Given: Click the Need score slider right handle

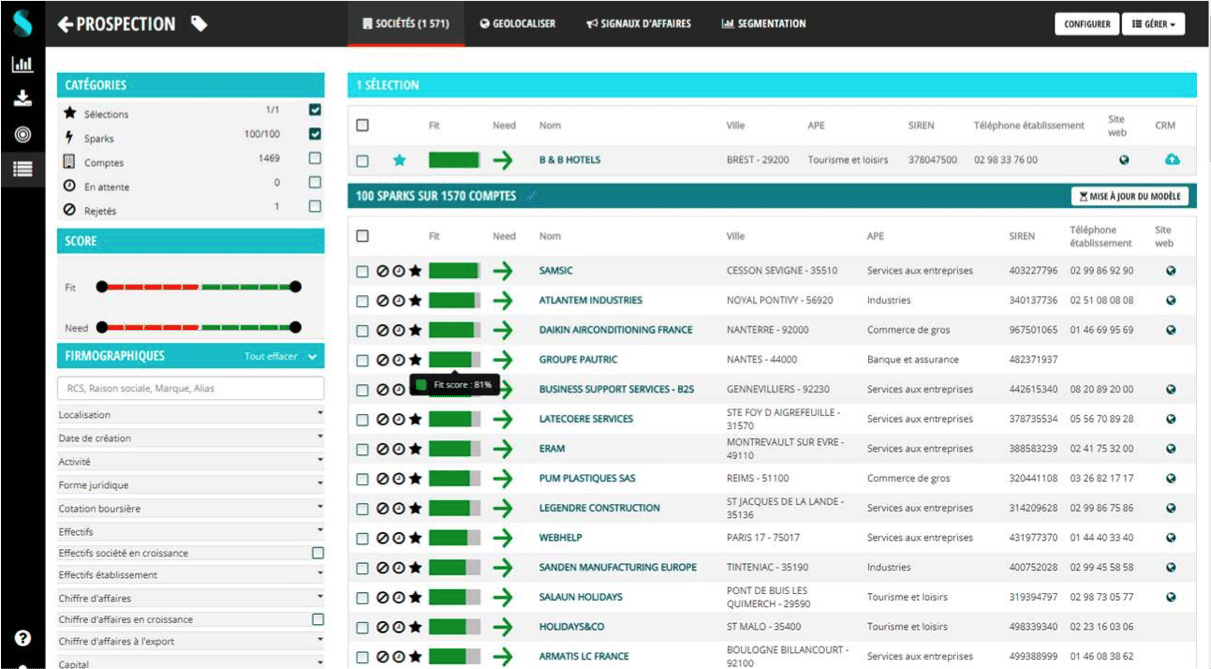Looking at the screenshot, I should pyautogui.click(x=295, y=327).
